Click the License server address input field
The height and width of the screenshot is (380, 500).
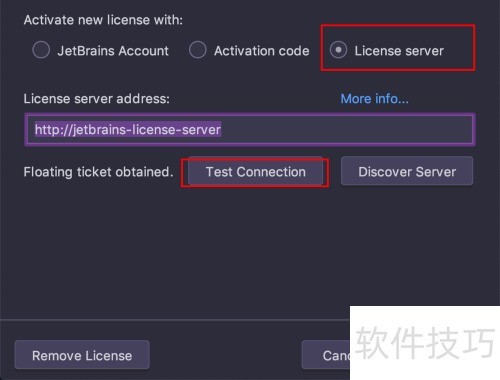[x=250, y=130]
